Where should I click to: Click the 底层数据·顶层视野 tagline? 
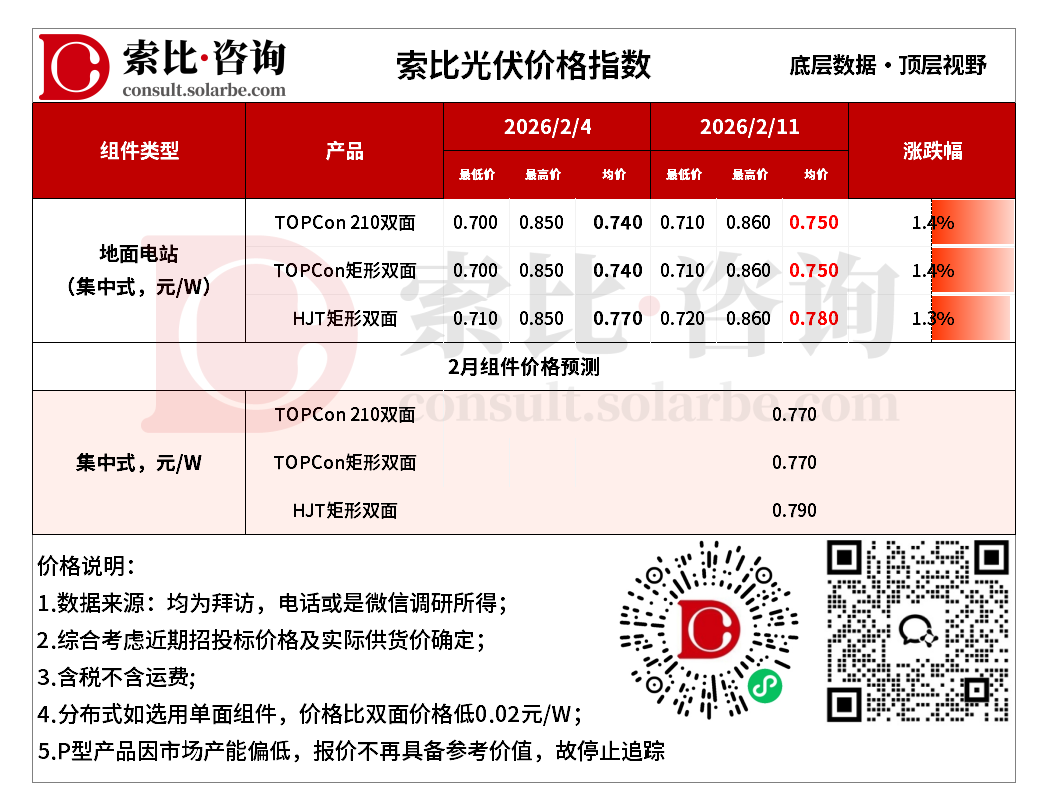(x=888, y=63)
